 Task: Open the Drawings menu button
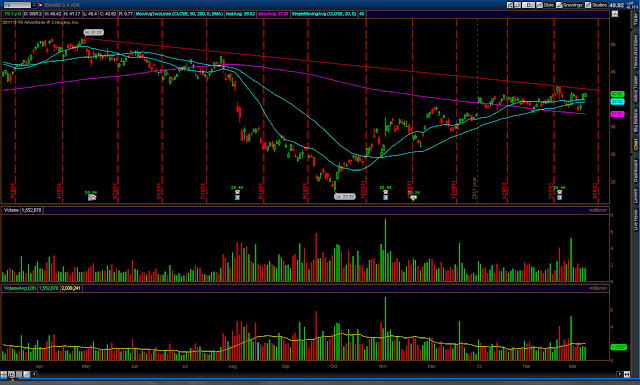tap(569, 5)
